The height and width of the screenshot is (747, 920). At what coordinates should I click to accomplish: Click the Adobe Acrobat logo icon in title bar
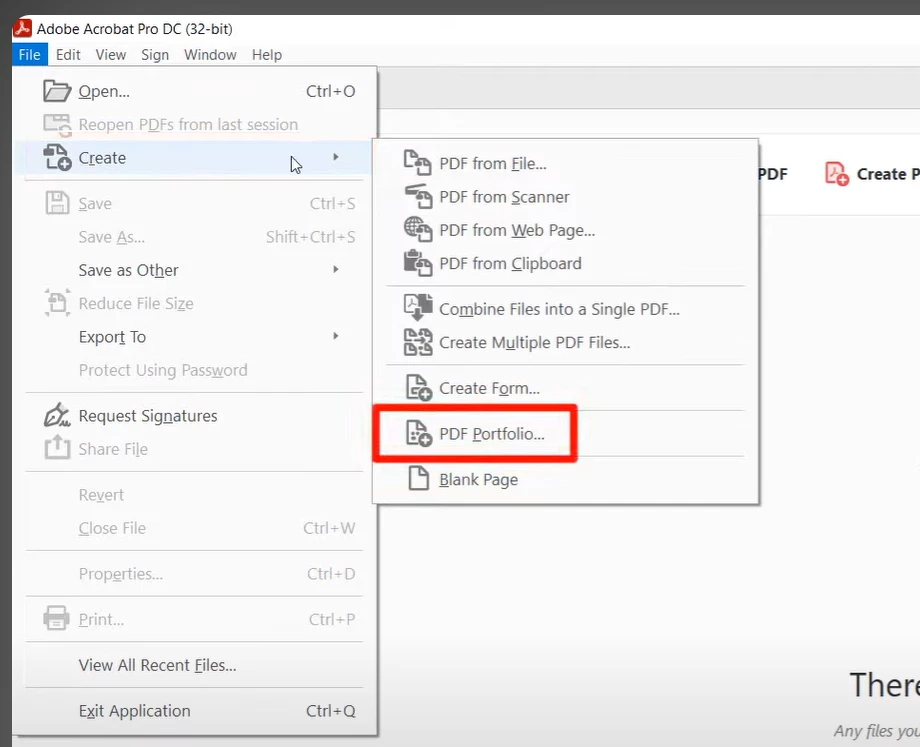click(x=22, y=28)
